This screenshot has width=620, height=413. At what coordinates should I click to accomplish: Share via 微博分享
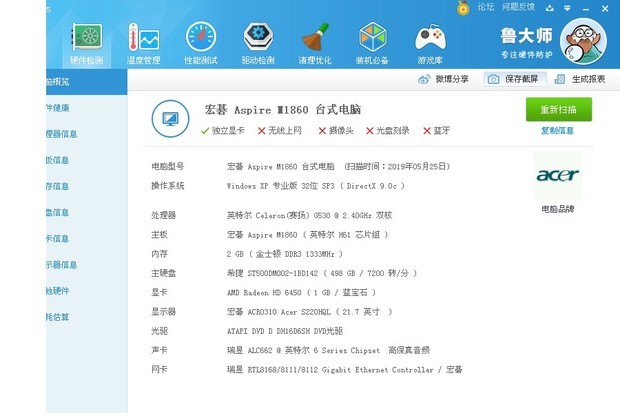443,79
